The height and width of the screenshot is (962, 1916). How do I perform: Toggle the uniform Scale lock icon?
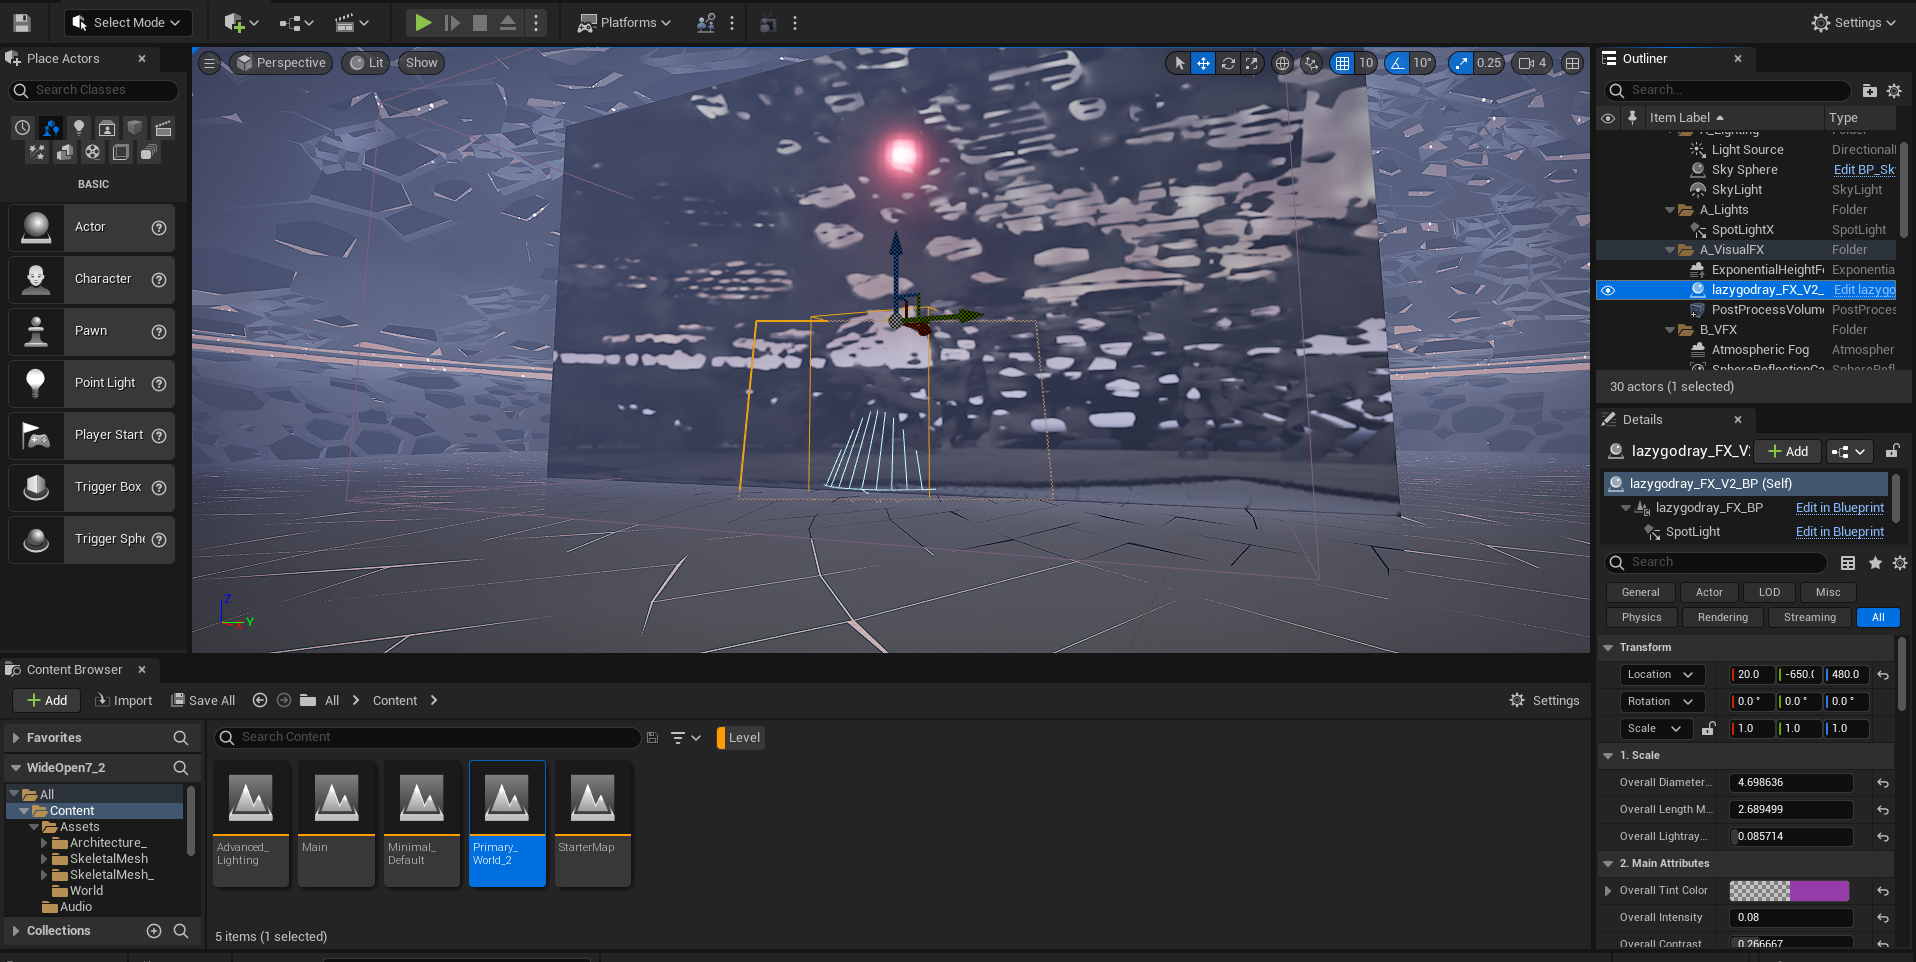[x=1709, y=729]
